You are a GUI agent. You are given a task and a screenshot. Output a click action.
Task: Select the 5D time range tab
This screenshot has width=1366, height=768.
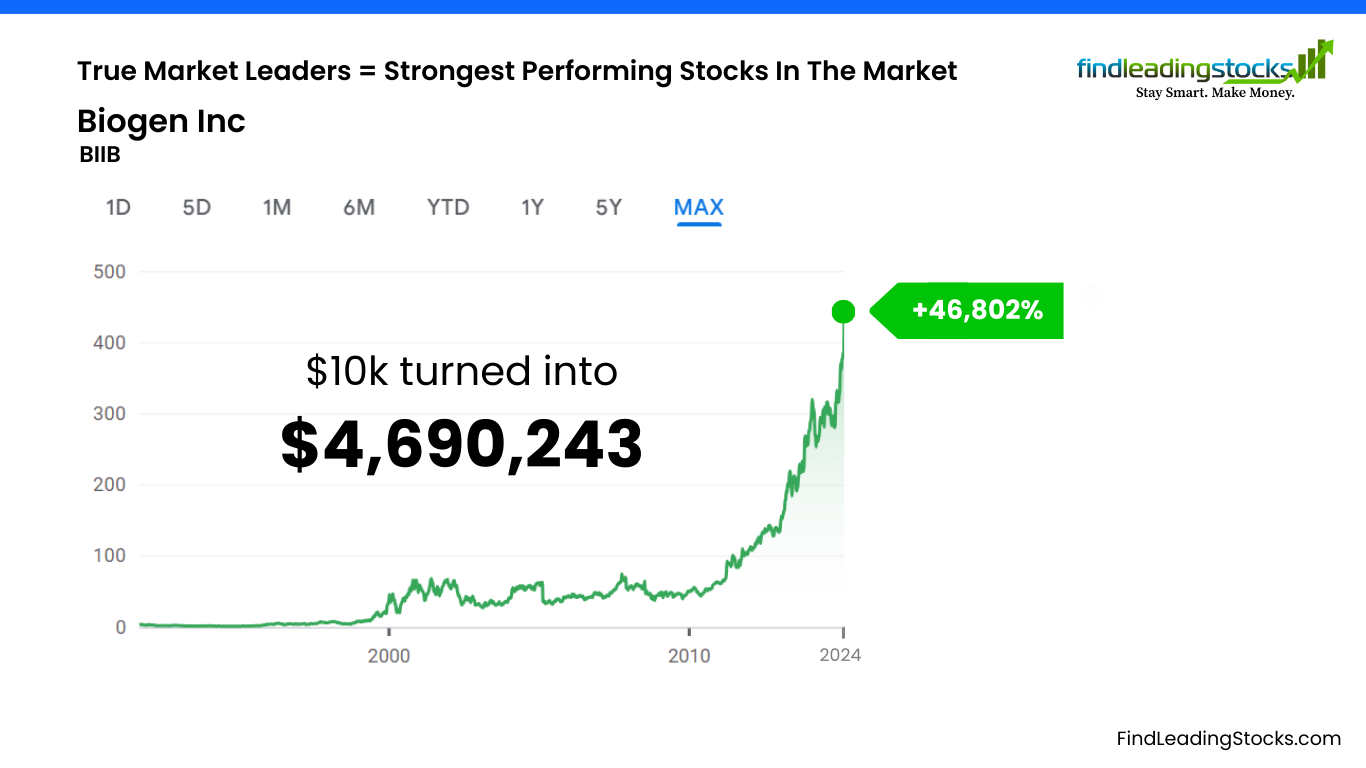coord(197,207)
